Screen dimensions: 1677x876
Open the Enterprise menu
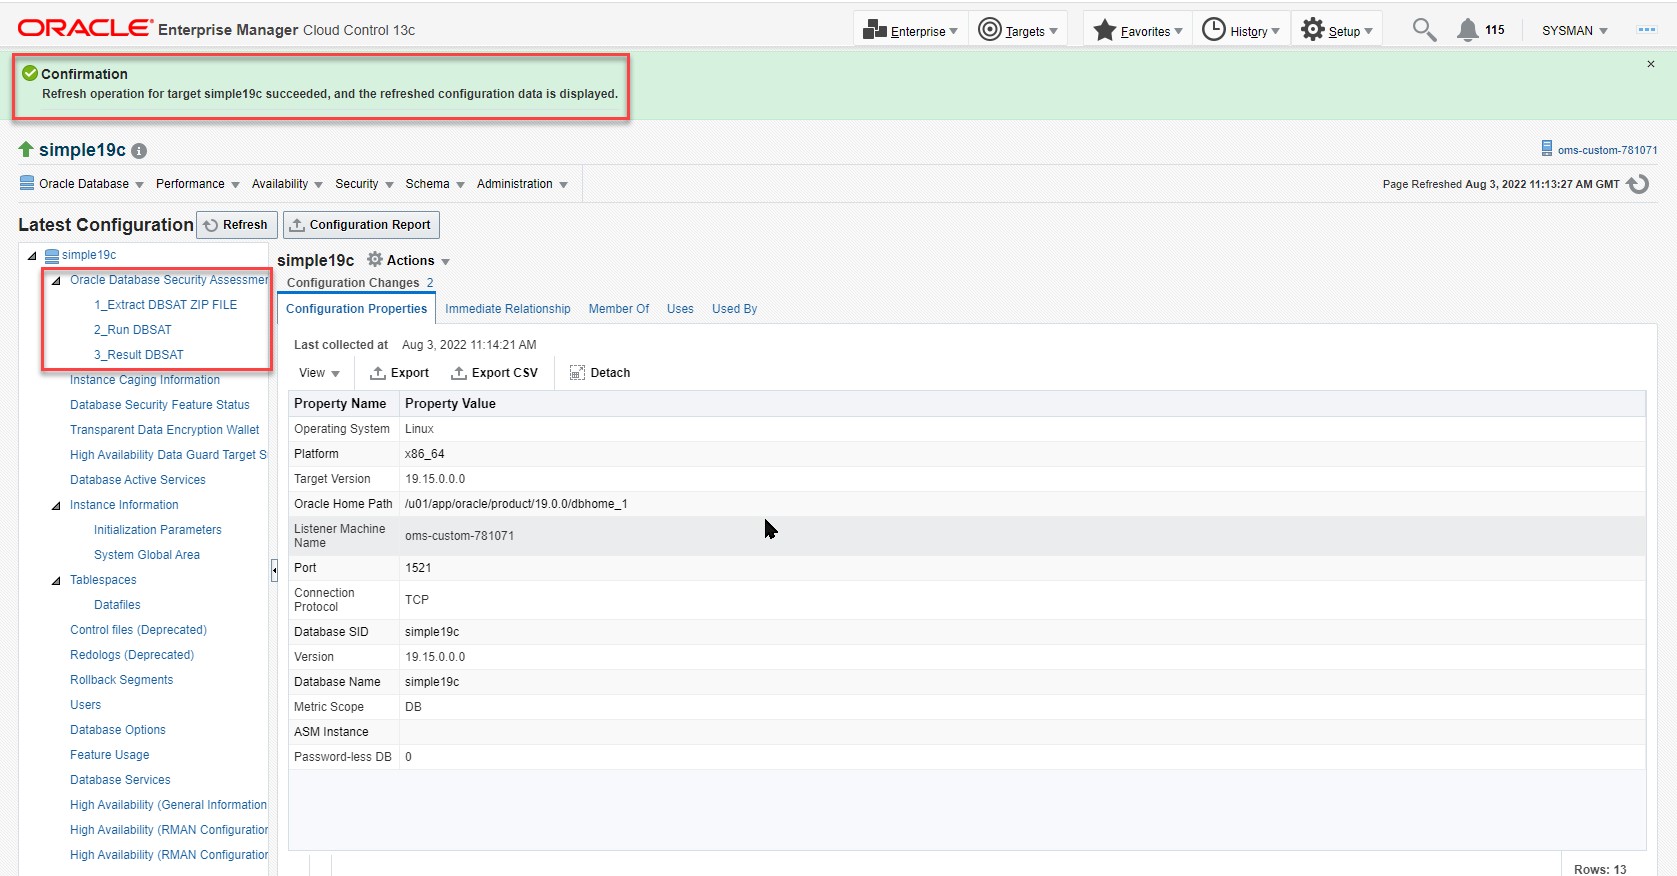tap(910, 30)
